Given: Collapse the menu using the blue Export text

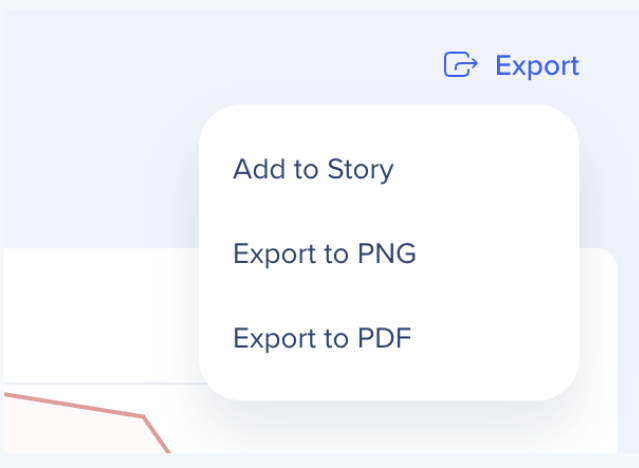Looking at the screenshot, I should 537,65.
